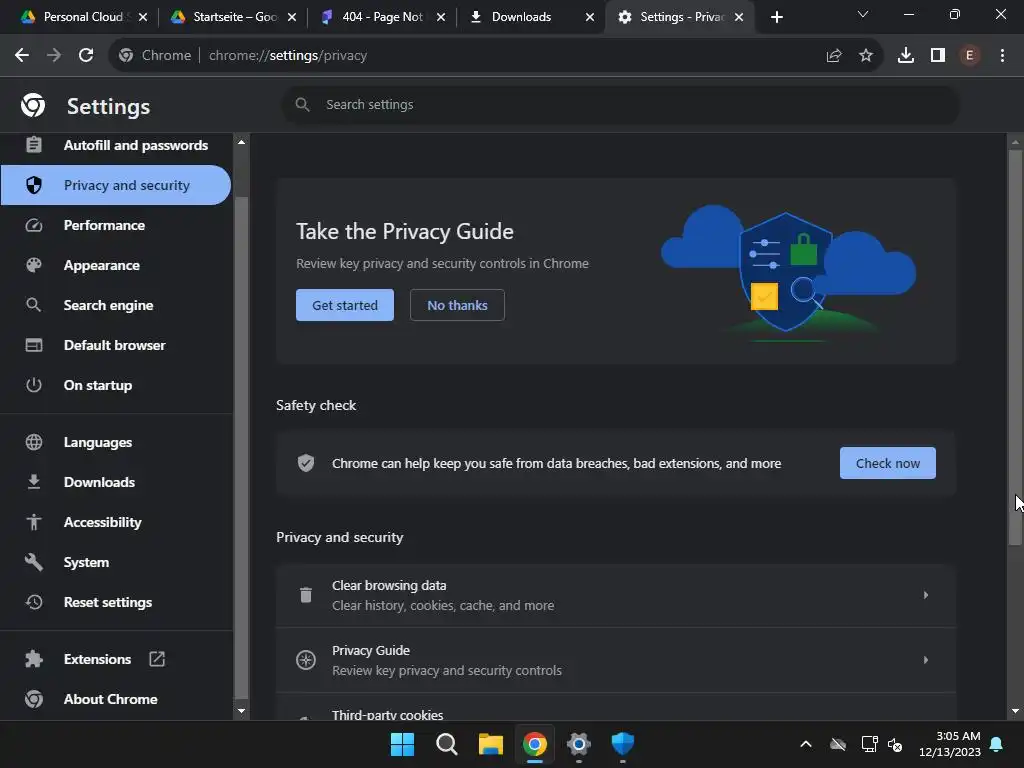This screenshot has height=768, width=1024.
Task: Click sidebar scroll-up arrow
Action: (241, 142)
